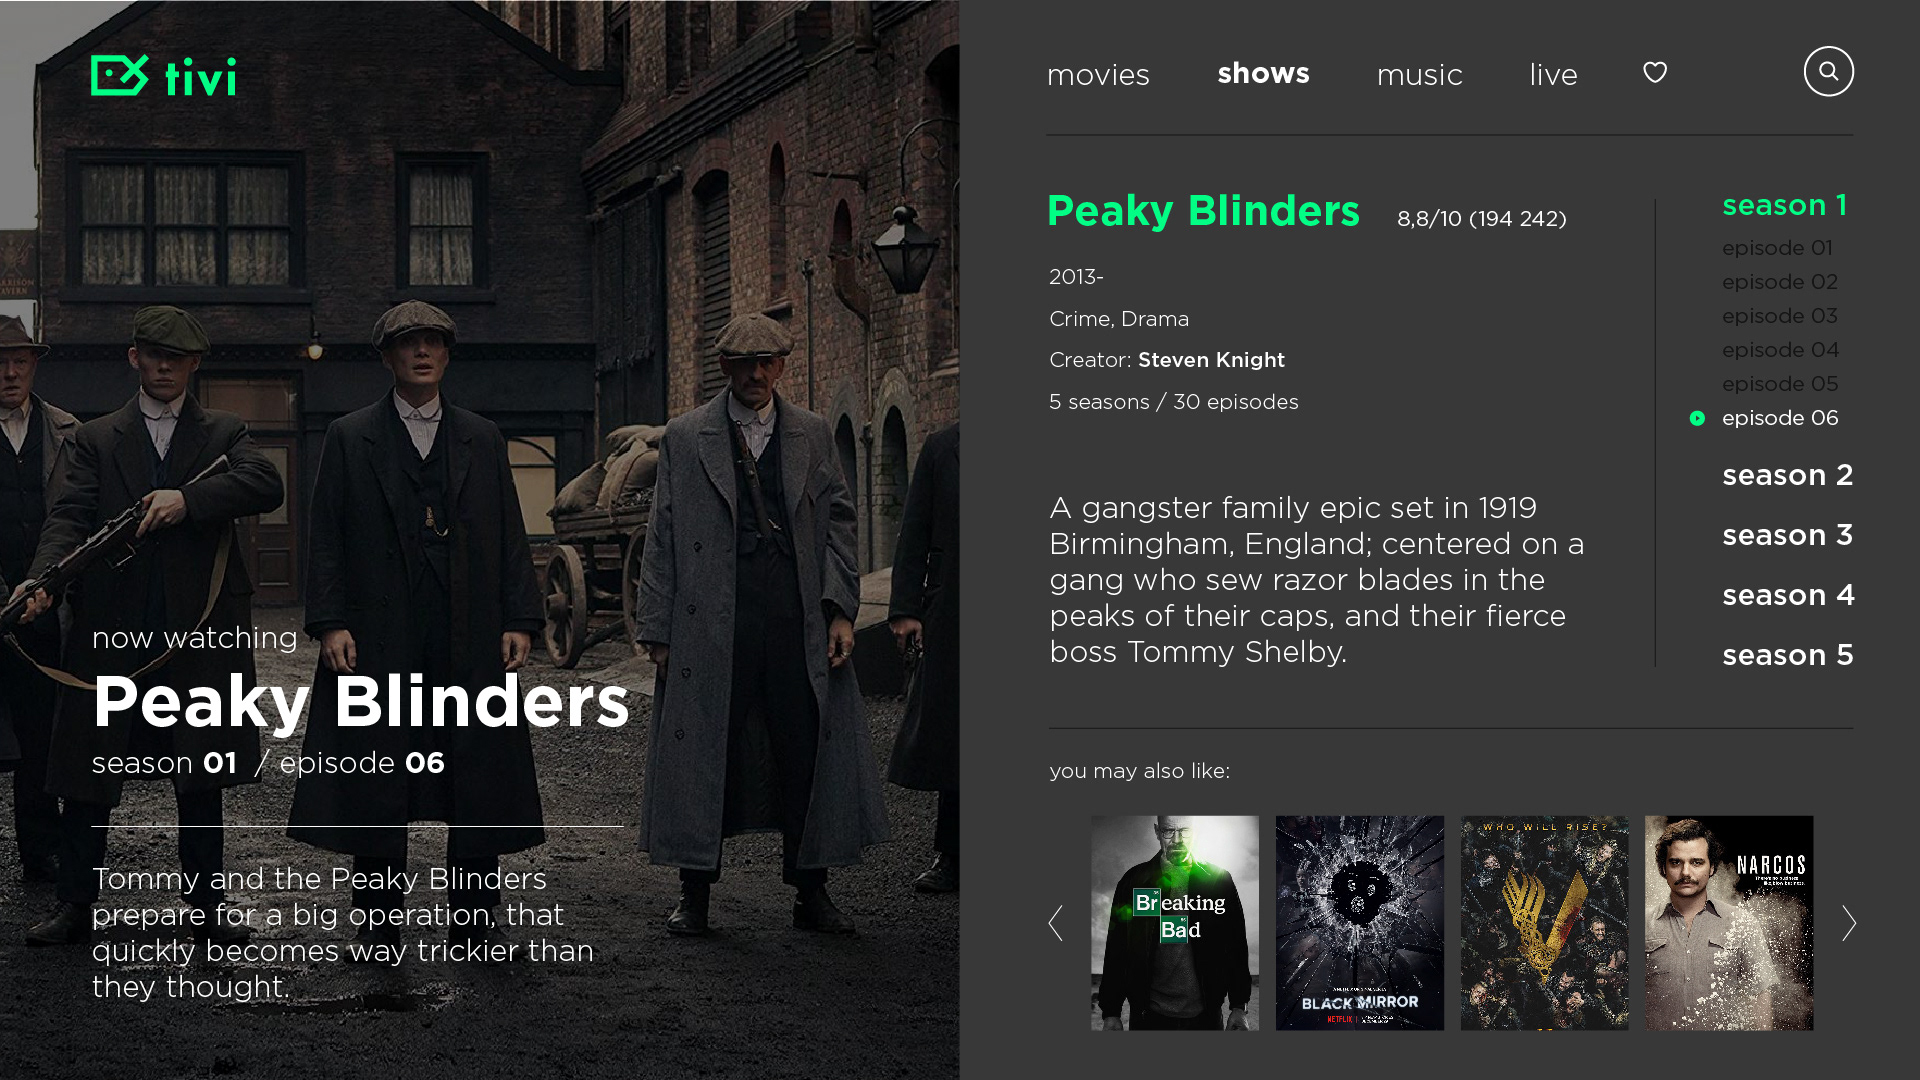Select the shows tab
Image resolution: width=1920 pixels, height=1080 pixels.
[1263, 73]
